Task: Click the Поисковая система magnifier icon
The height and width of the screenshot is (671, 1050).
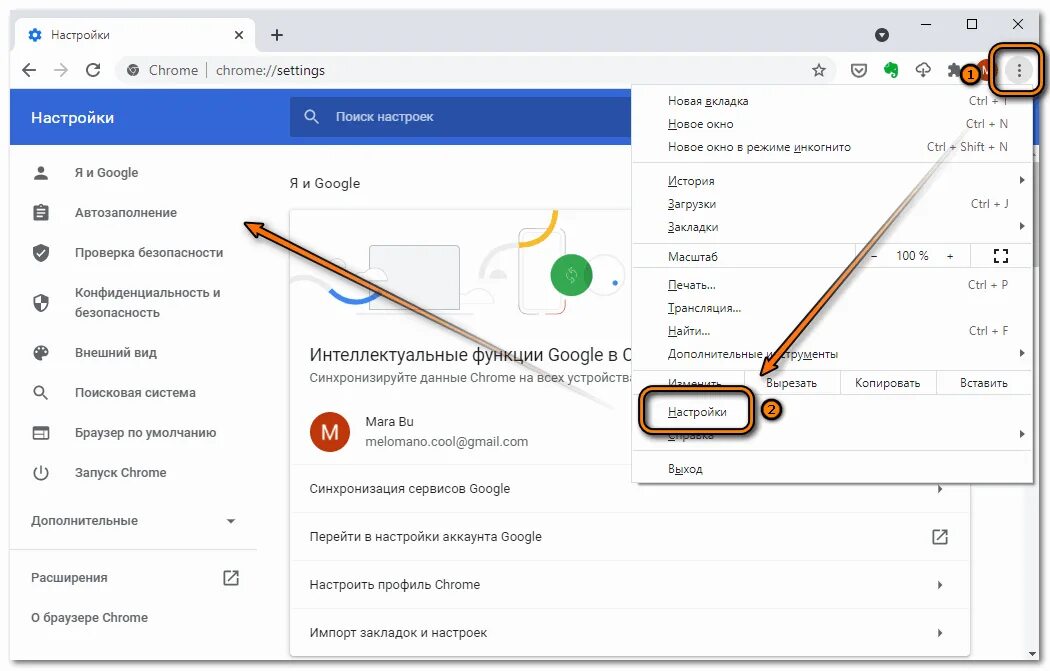Action: [41, 393]
